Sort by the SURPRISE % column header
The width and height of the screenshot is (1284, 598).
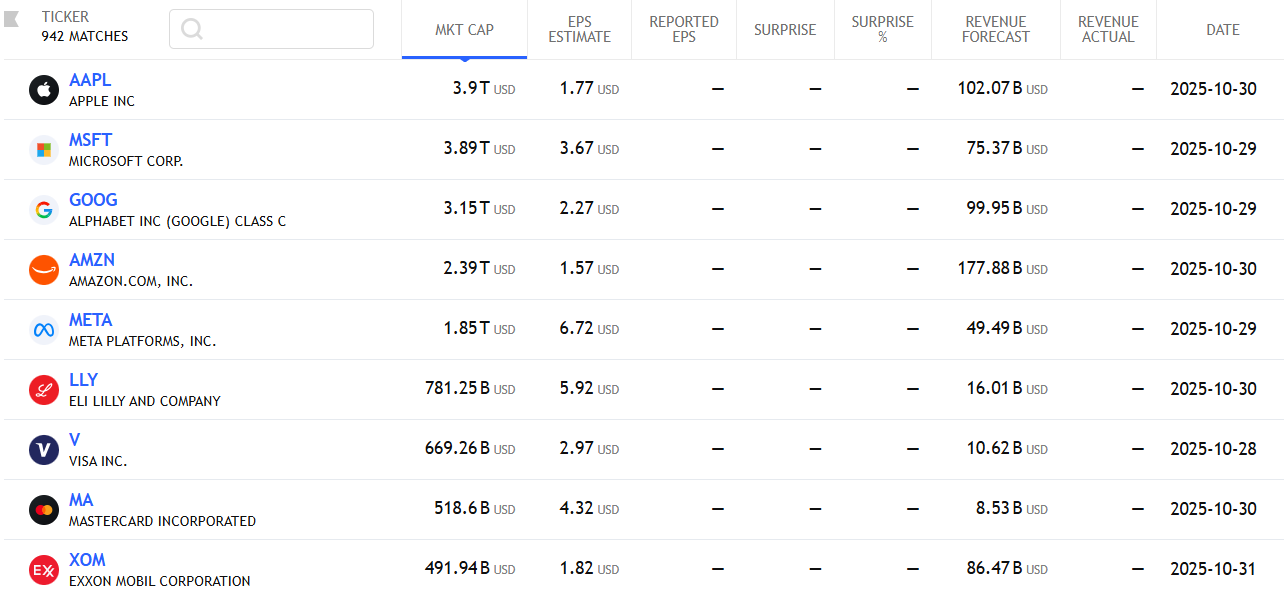point(882,30)
